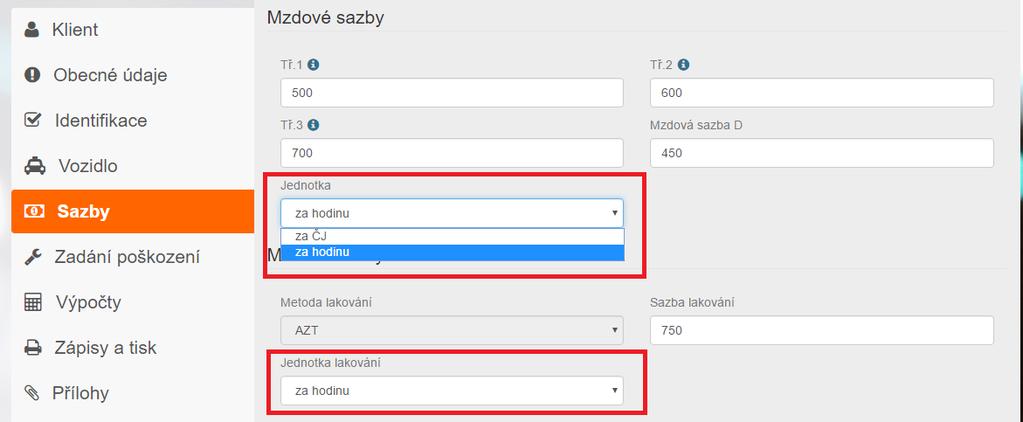Viewport: 1023px width, 422px height.
Task: Click the info icon next to Tř.3
Action: tap(313, 125)
